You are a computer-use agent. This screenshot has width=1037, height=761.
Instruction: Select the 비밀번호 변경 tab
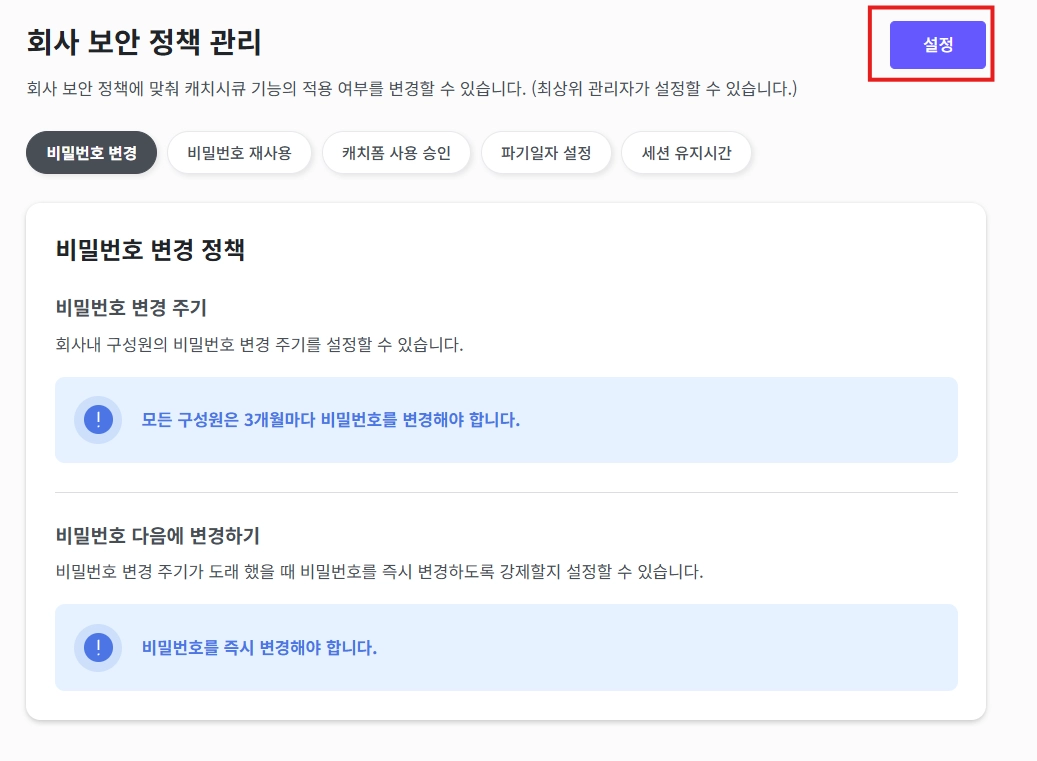coord(91,153)
